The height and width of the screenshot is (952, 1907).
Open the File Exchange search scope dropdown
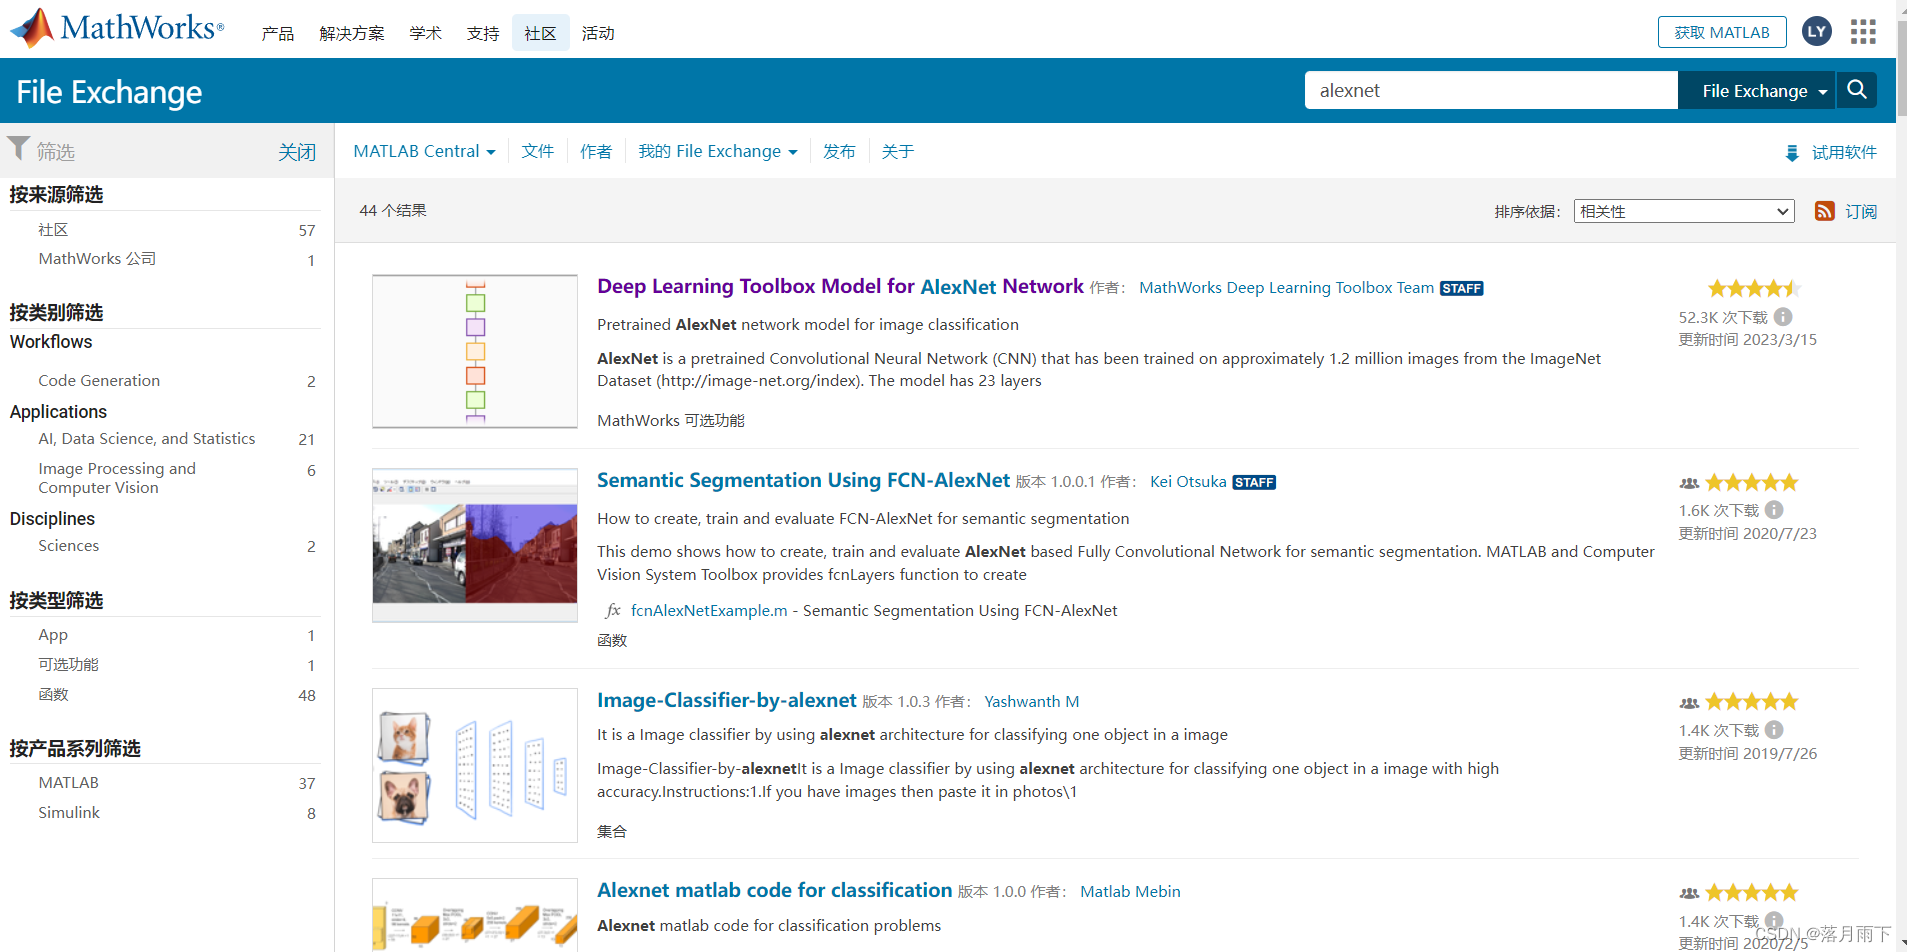pyautogui.click(x=1758, y=90)
